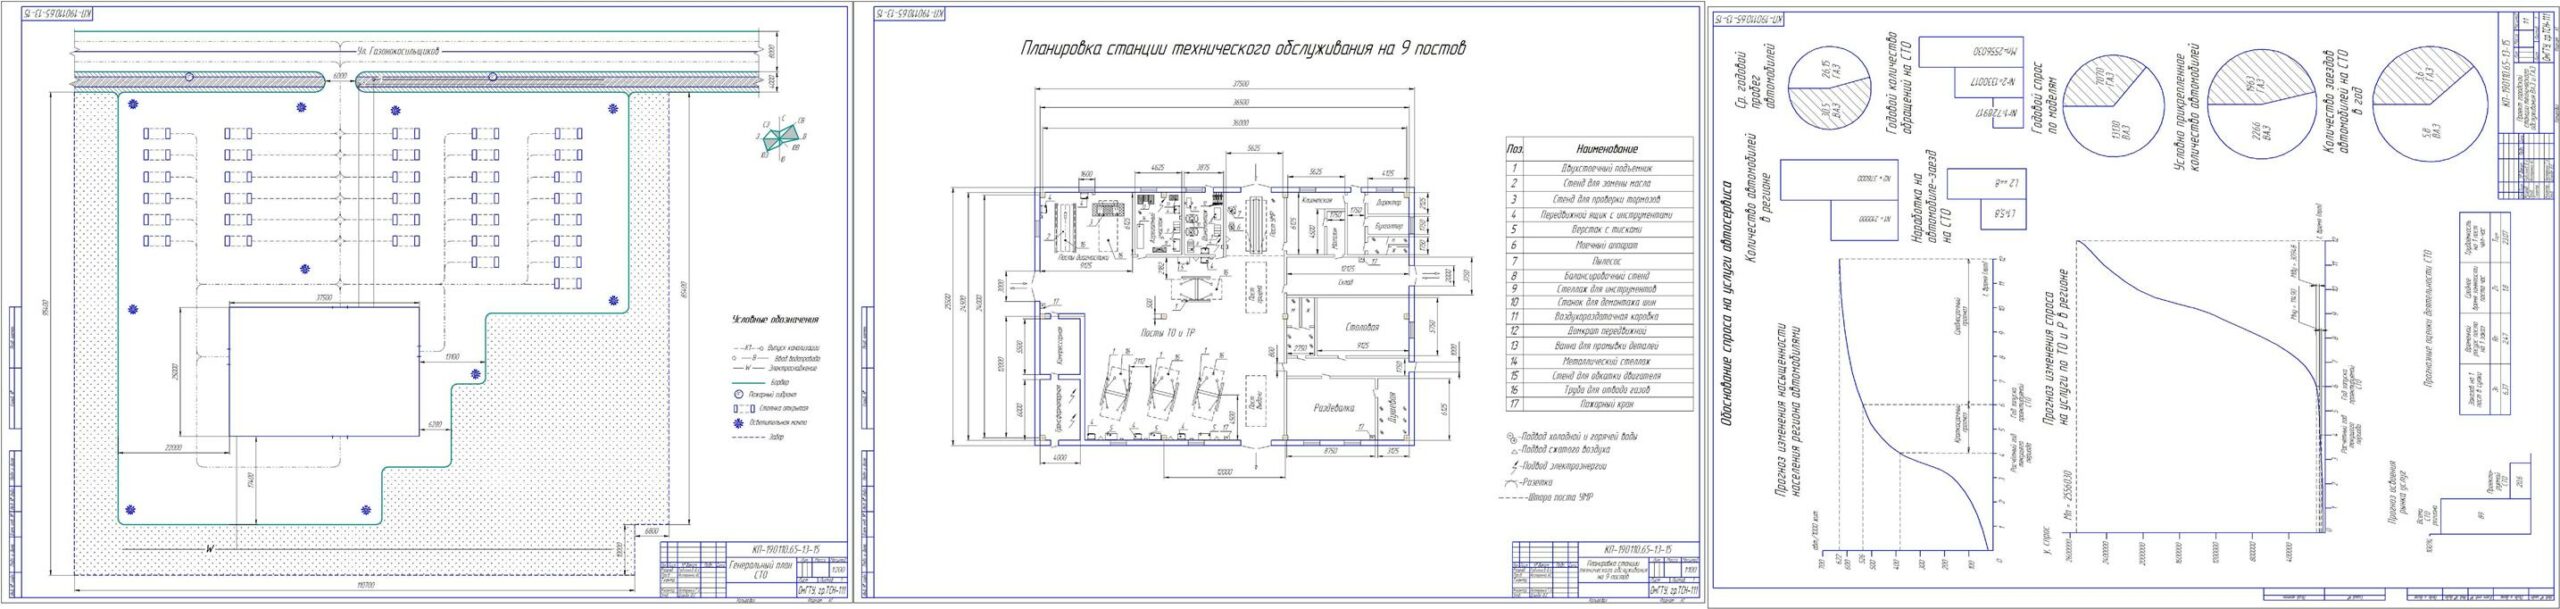The image size is (2560, 609).
Task: Select table row 'Стенд для замены масла'
Action: (1599, 184)
